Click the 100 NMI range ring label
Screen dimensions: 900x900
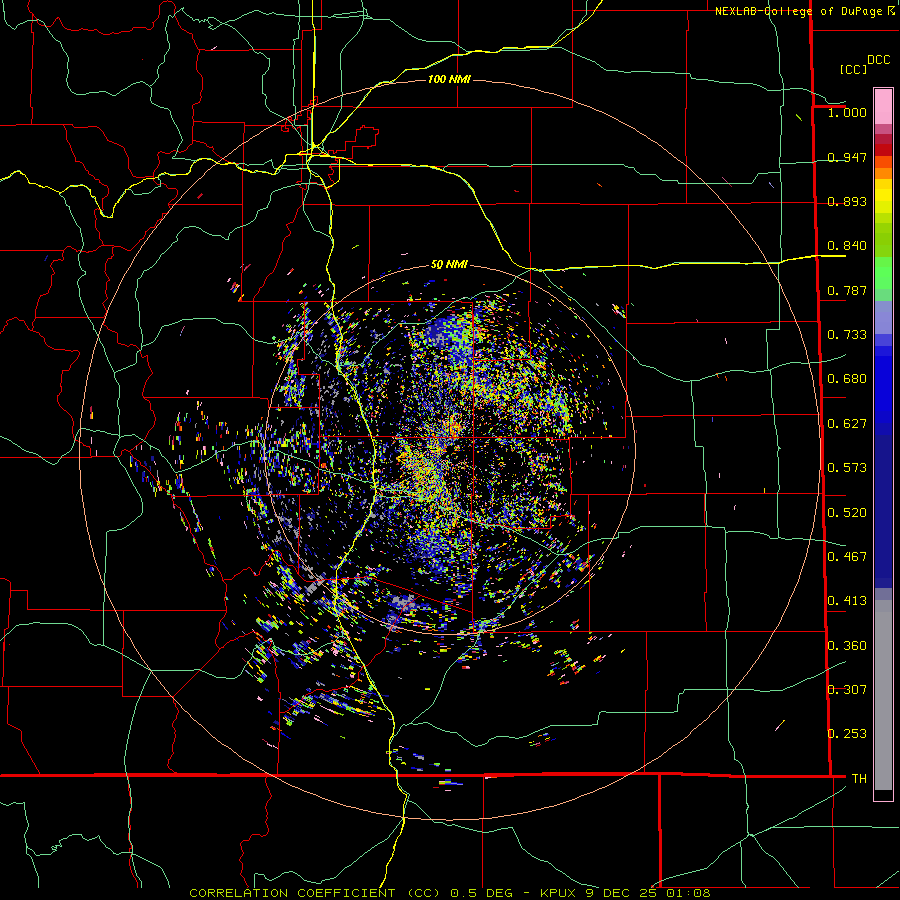coord(449,79)
